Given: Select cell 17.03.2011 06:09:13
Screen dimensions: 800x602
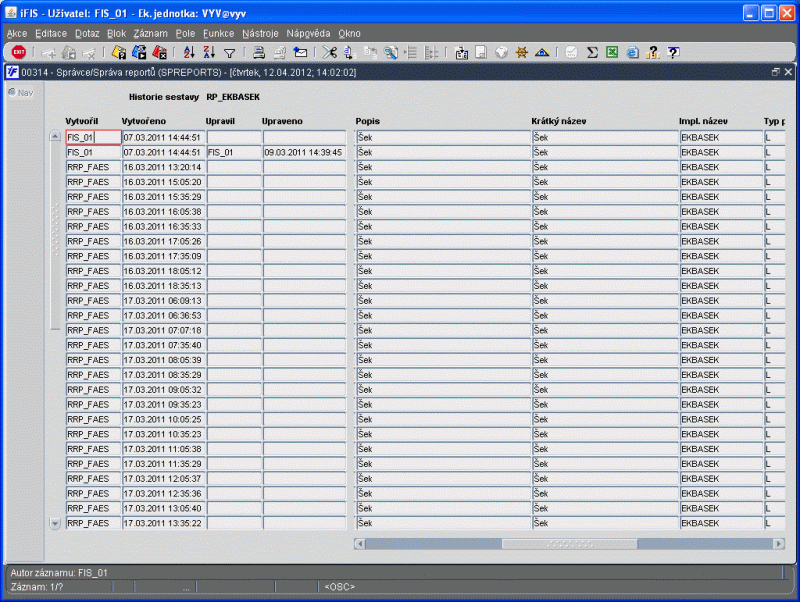Looking at the screenshot, I should click(164, 300).
